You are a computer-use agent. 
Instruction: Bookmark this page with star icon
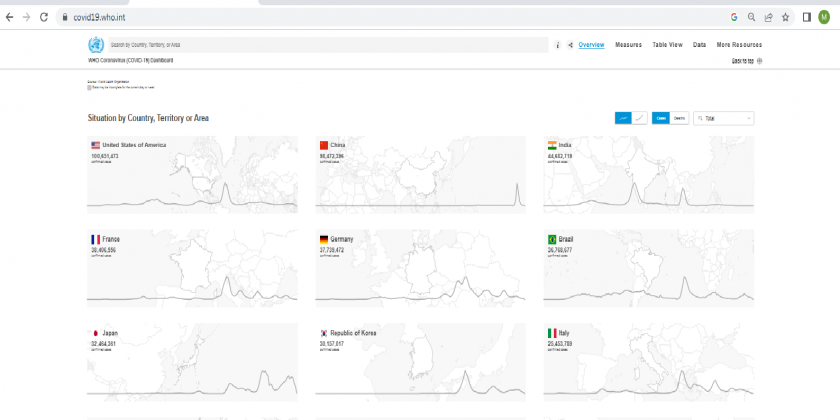[x=785, y=17]
